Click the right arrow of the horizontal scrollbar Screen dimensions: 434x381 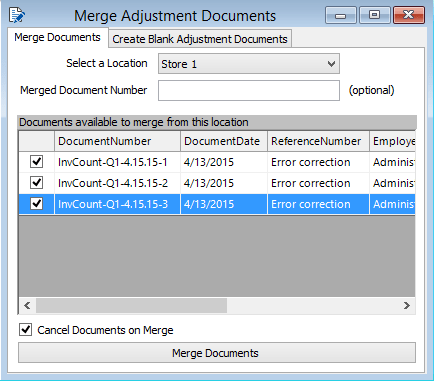(407, 305)
